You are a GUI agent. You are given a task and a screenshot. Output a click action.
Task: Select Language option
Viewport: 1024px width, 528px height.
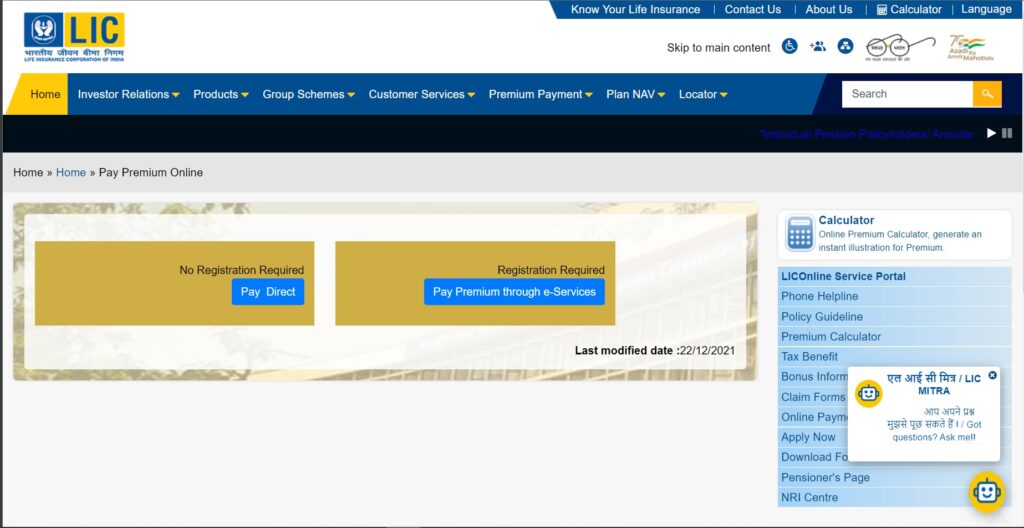click(x=986, y=9)
